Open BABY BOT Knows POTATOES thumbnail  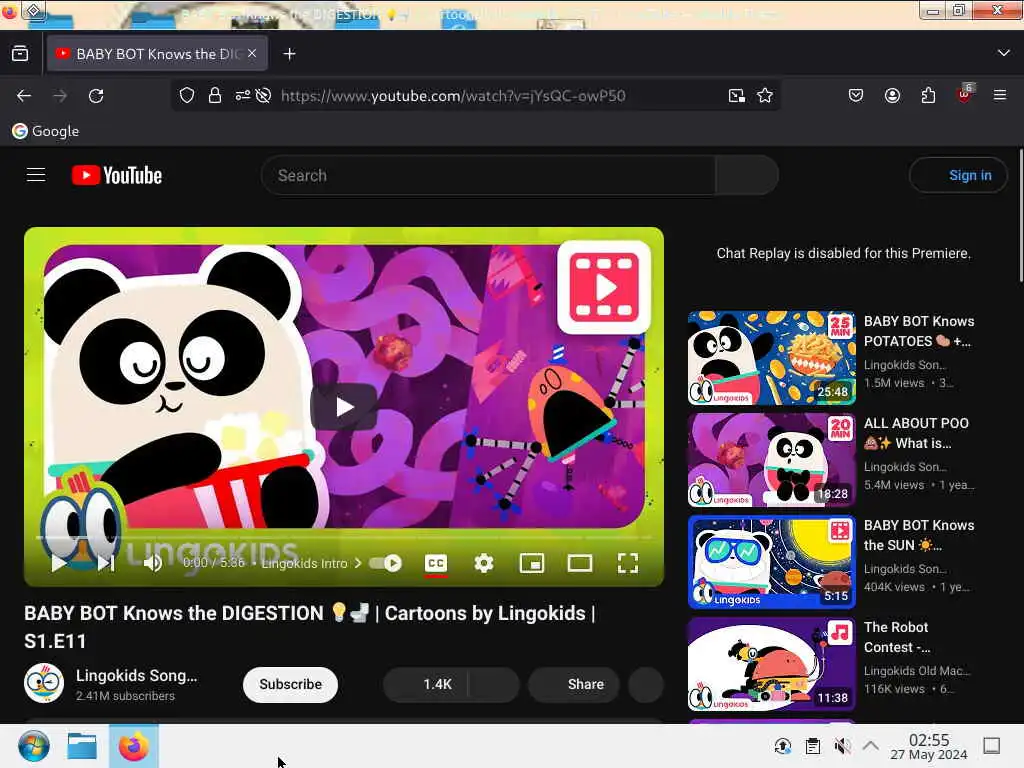tap(771, 358)
